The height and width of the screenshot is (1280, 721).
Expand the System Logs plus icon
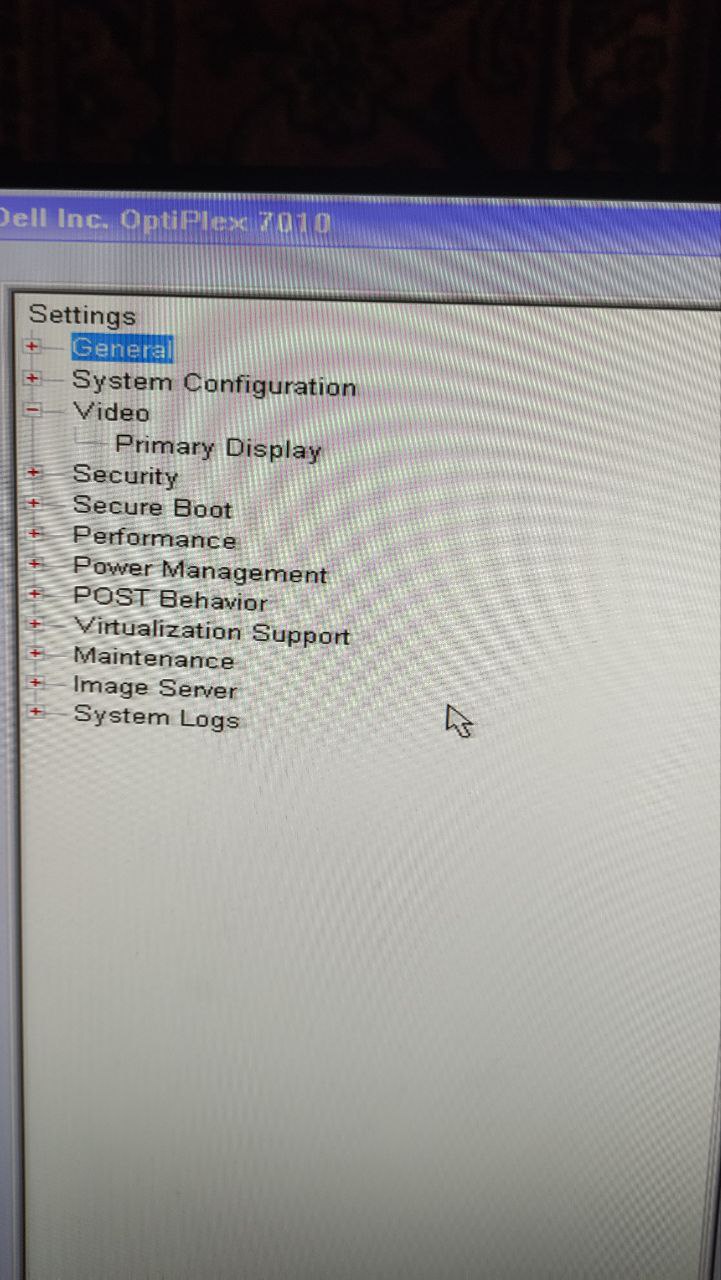37,712
